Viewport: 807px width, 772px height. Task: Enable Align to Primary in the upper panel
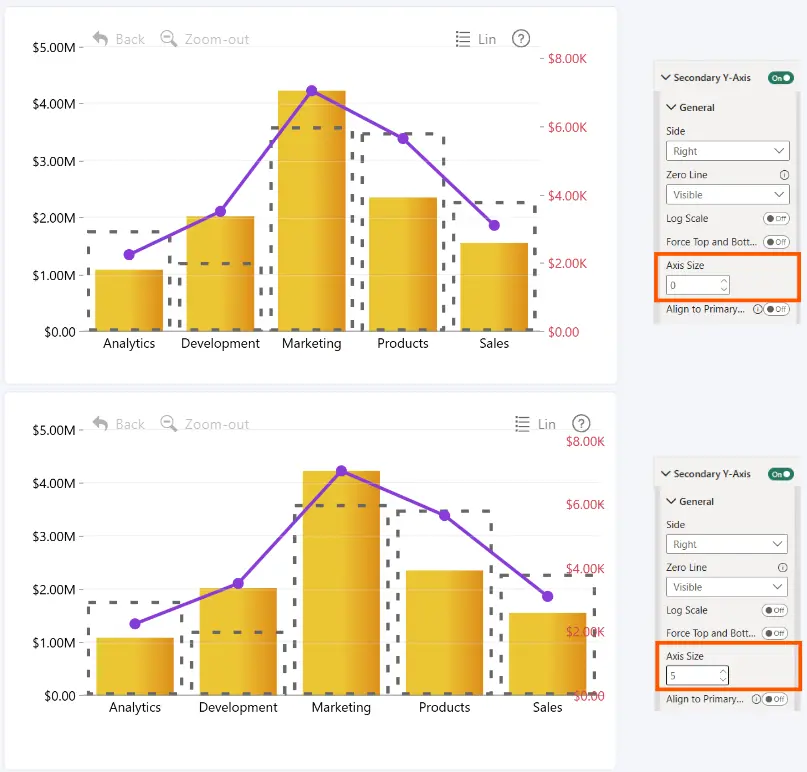point(776,309)
